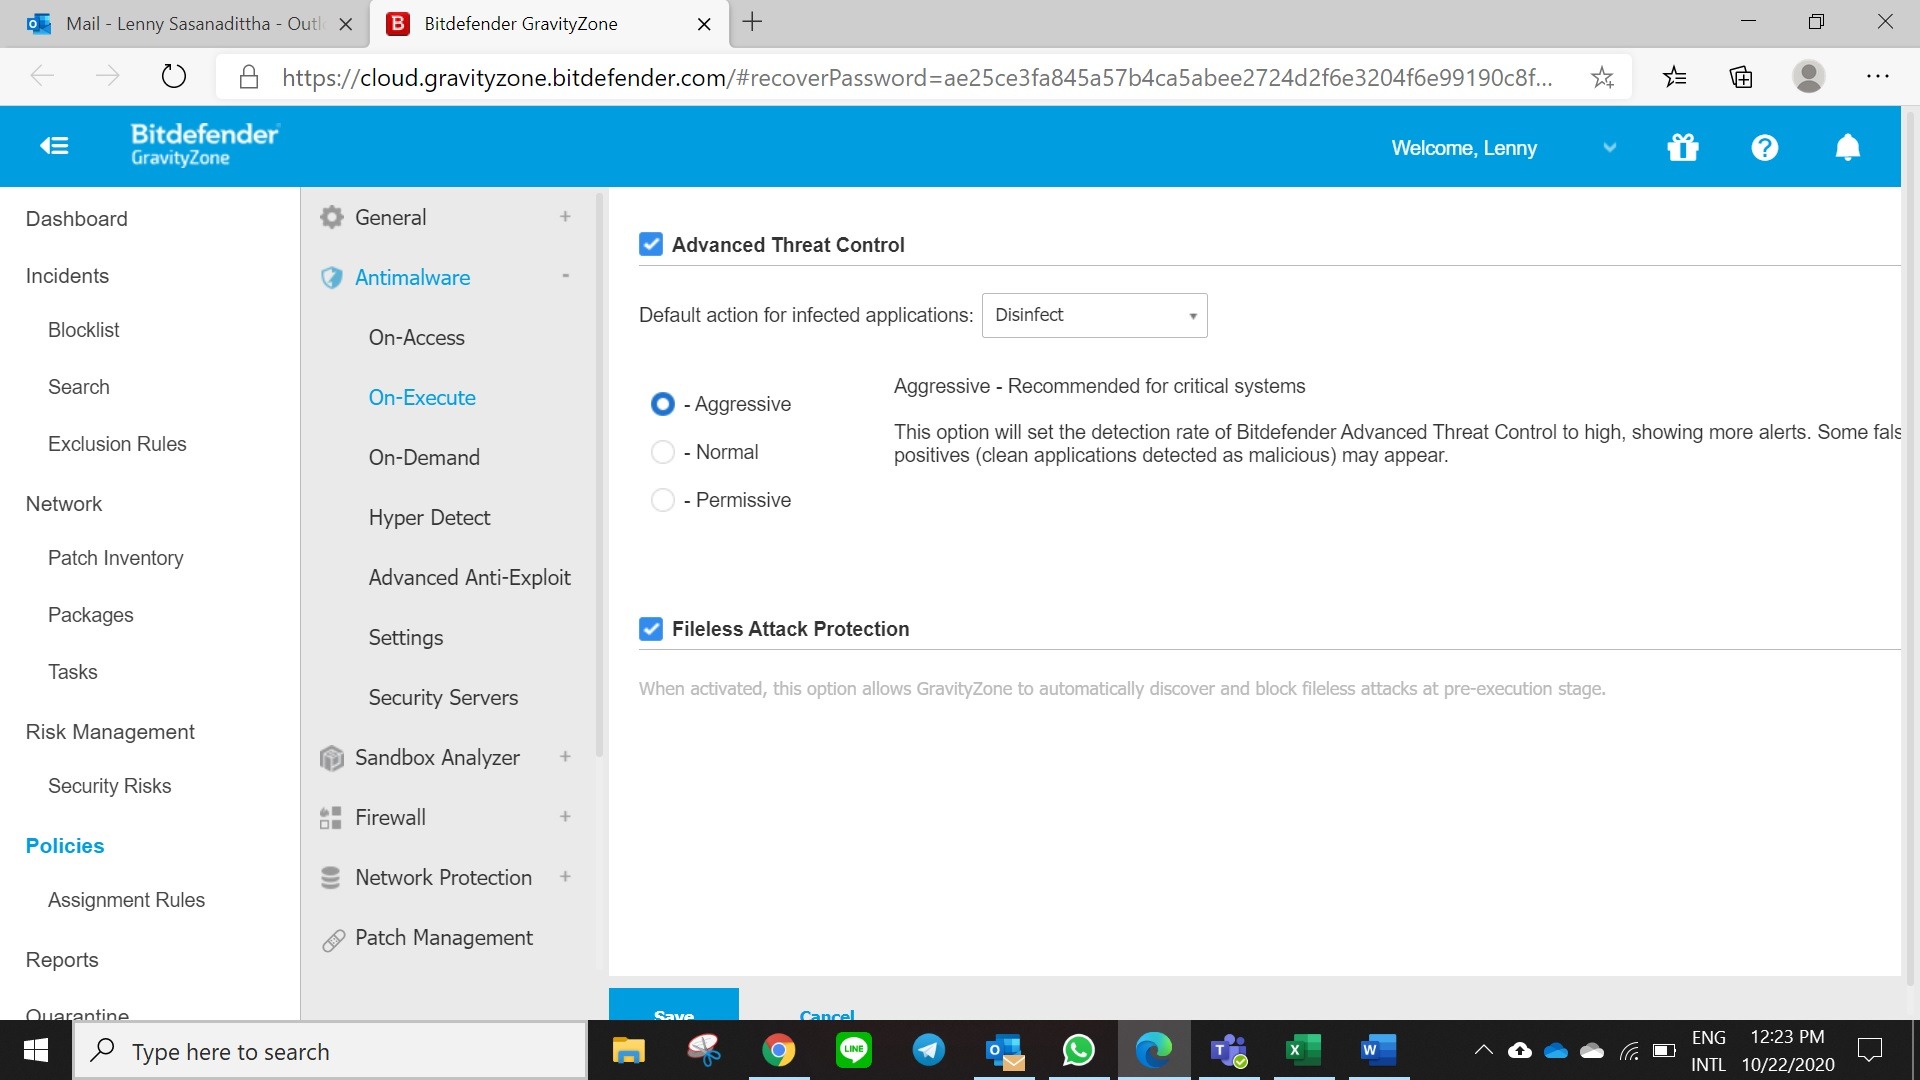Screen dimensions: 1920x1080
Task: Open Network Protection settings icon
Action: [x=331, y=877]
